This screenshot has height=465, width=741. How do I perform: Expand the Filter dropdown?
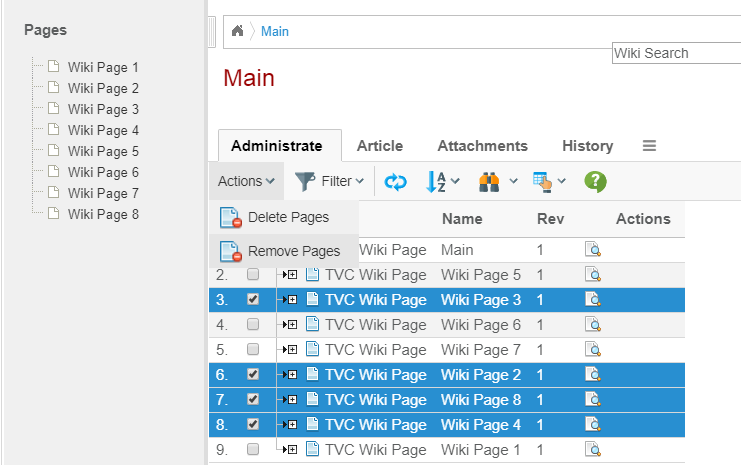click(329, 181)
